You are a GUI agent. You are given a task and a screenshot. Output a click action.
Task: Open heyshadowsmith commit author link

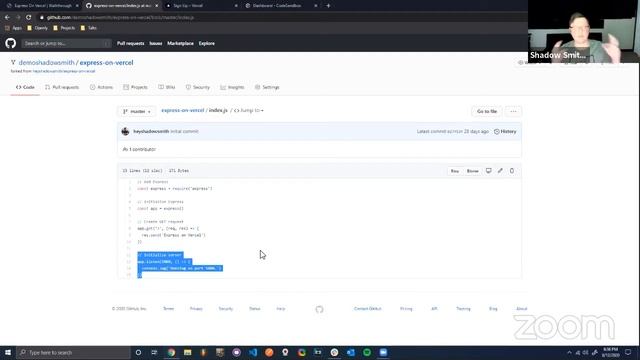pos(151,131)
